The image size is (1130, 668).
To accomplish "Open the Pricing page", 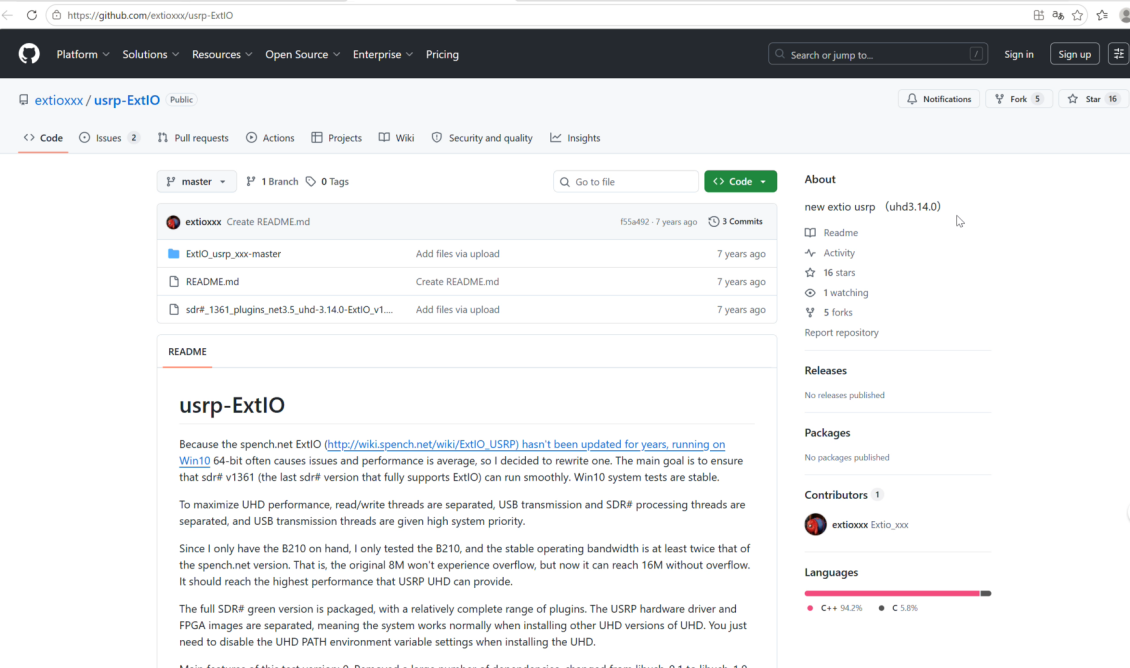I will 442,54.
